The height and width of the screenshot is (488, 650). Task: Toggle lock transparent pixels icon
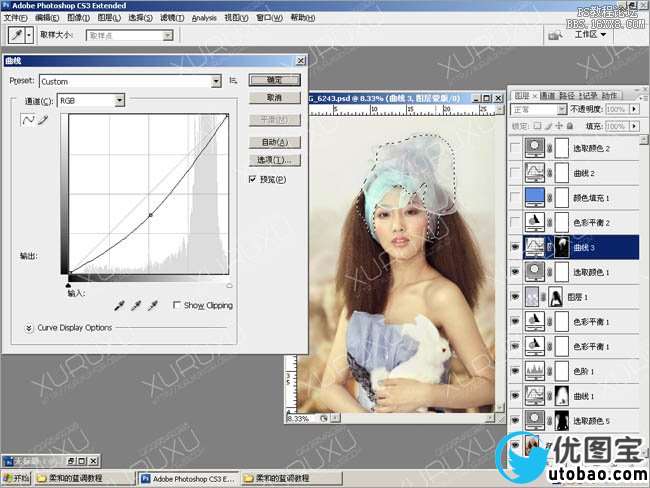click(x=537, y=126)
